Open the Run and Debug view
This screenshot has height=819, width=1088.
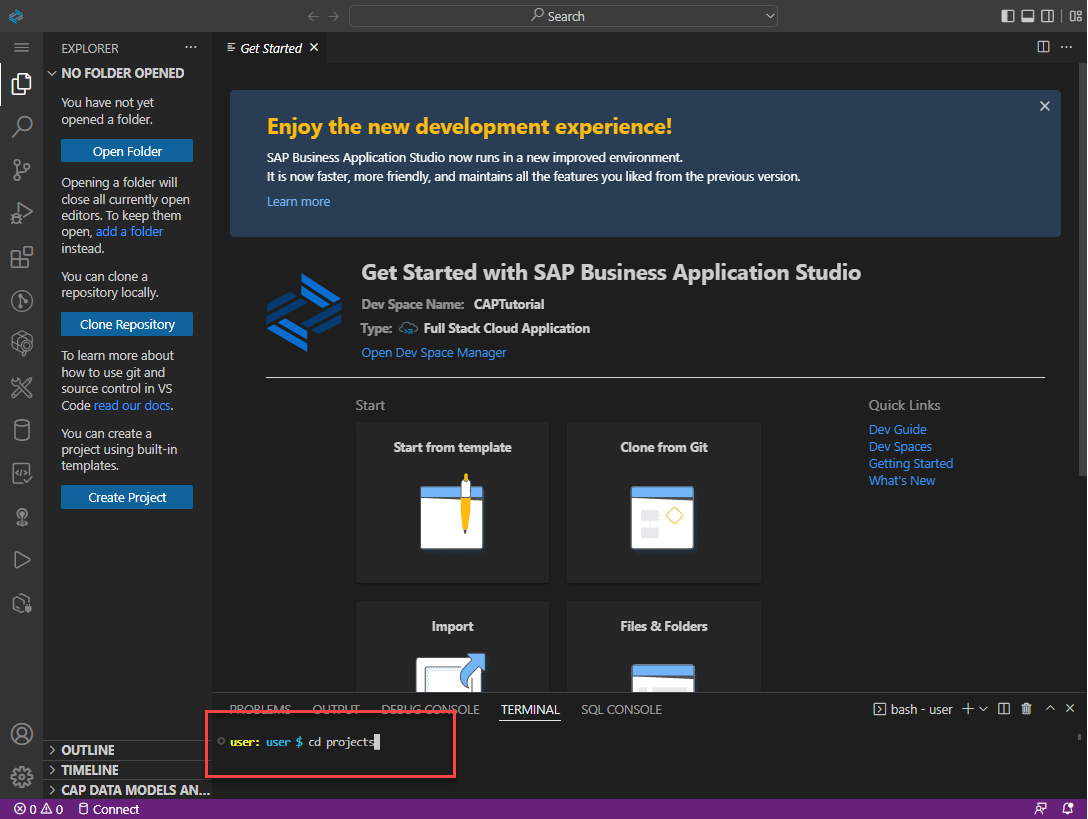pyautogui.click(x=22, y=213)
